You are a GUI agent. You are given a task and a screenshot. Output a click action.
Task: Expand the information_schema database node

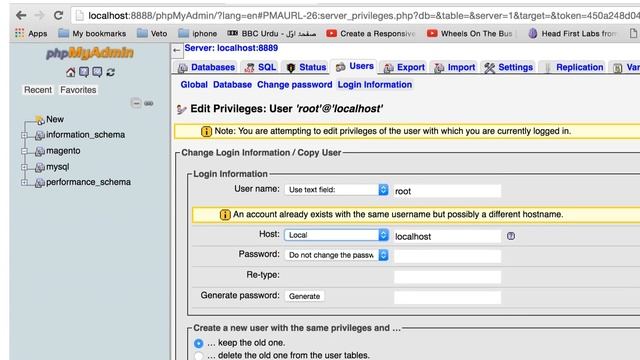click(24, 135)
